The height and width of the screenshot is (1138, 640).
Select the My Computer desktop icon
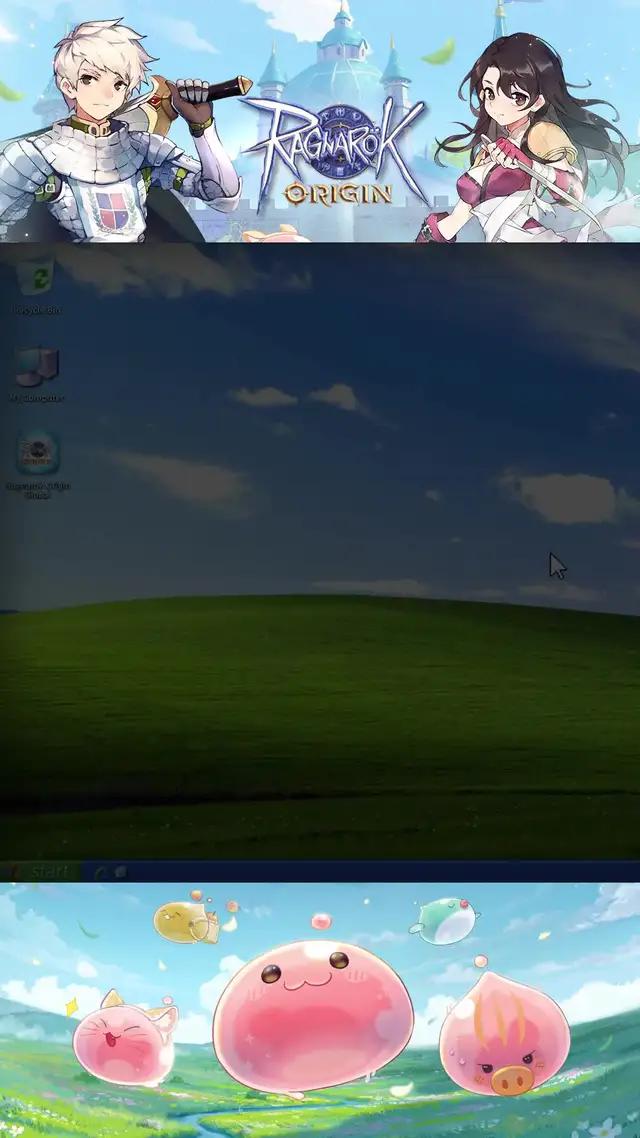(x=37, y=366)
